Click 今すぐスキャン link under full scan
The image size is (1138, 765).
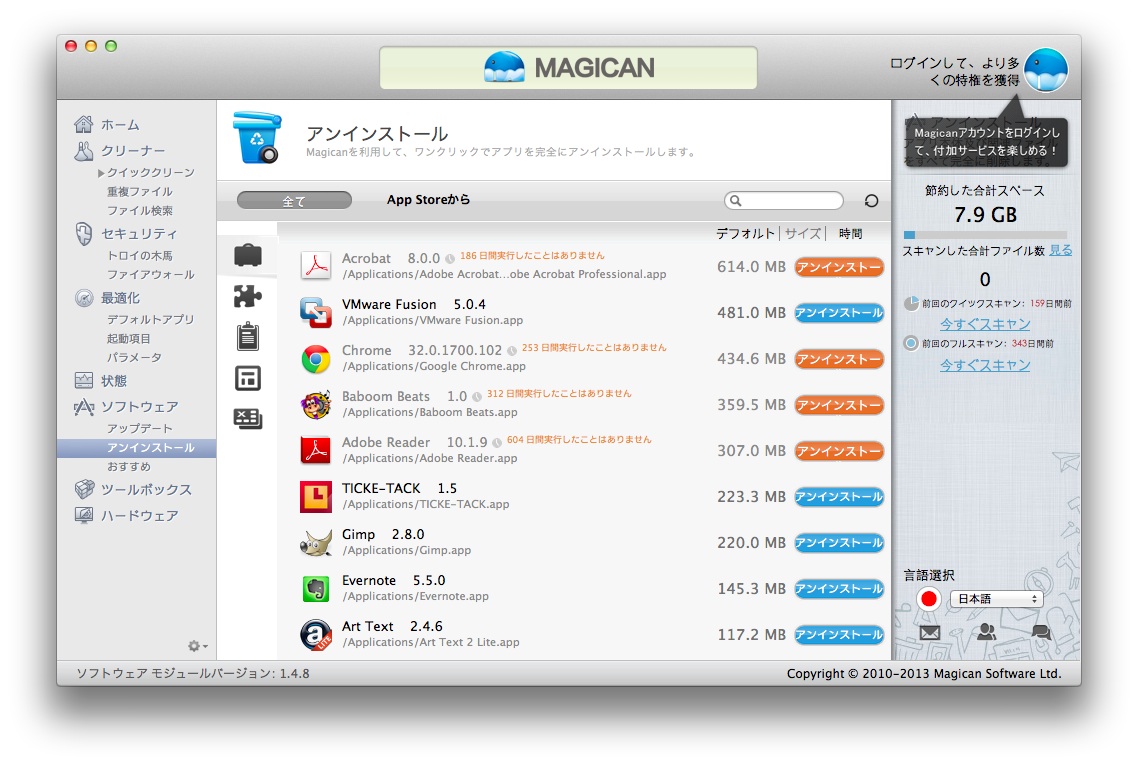985,365
